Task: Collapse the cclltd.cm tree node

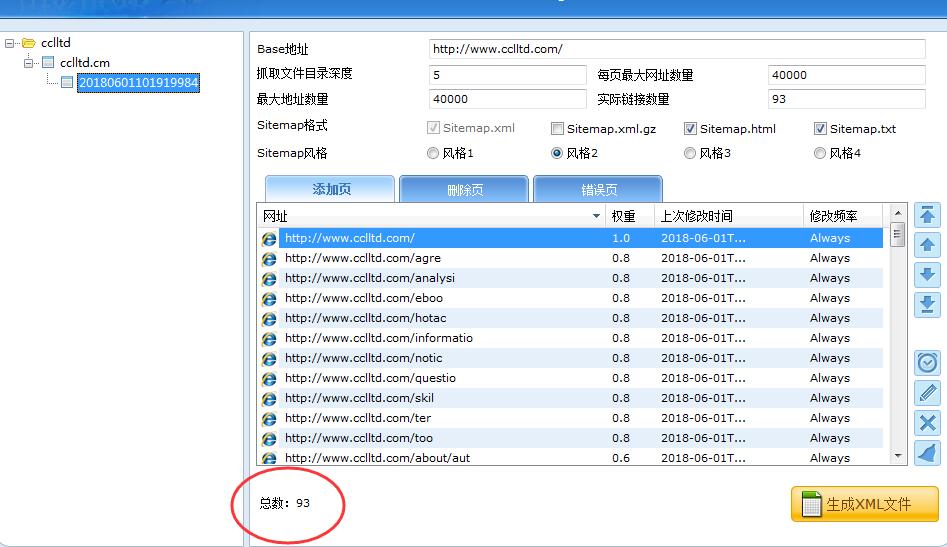Action: click(28, 62)
